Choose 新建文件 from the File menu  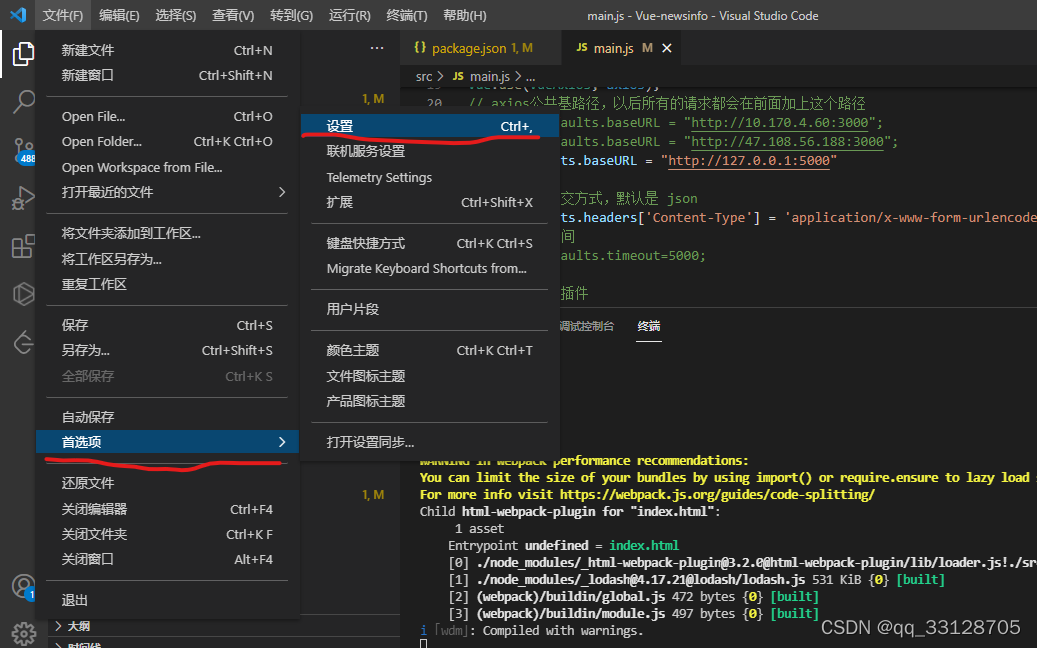(167, 50)
